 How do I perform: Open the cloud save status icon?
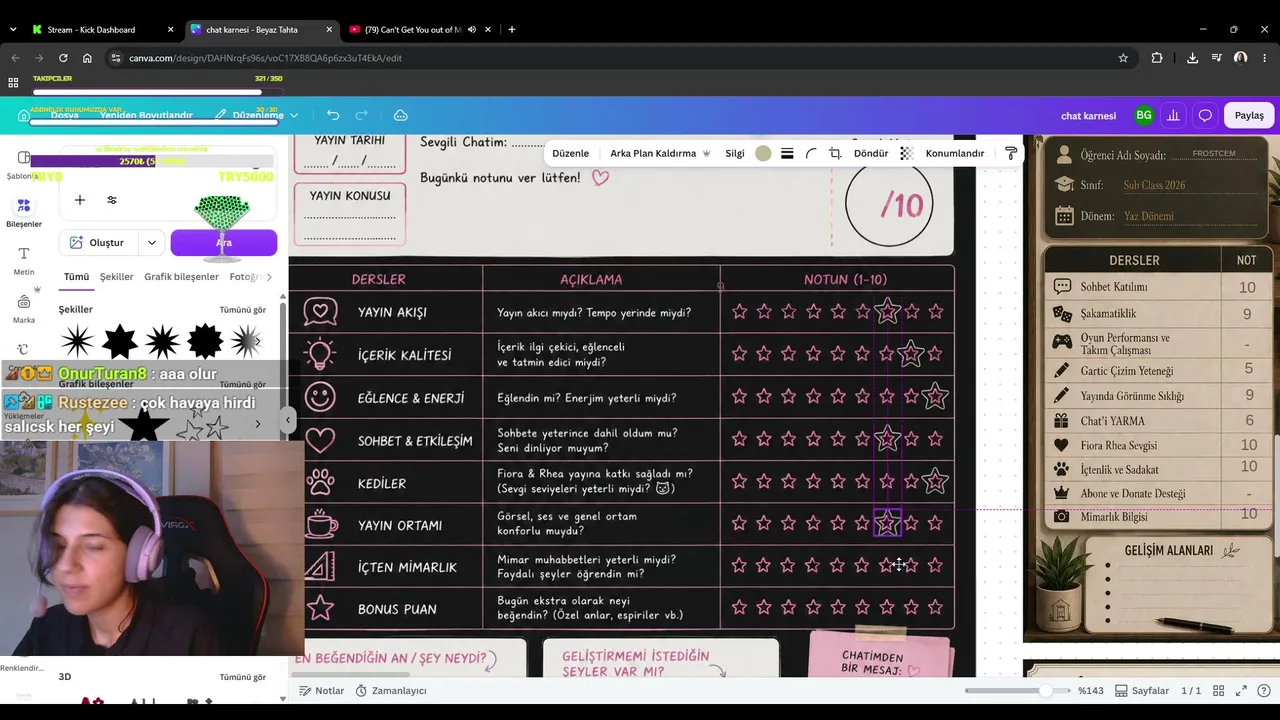[401, 115]
